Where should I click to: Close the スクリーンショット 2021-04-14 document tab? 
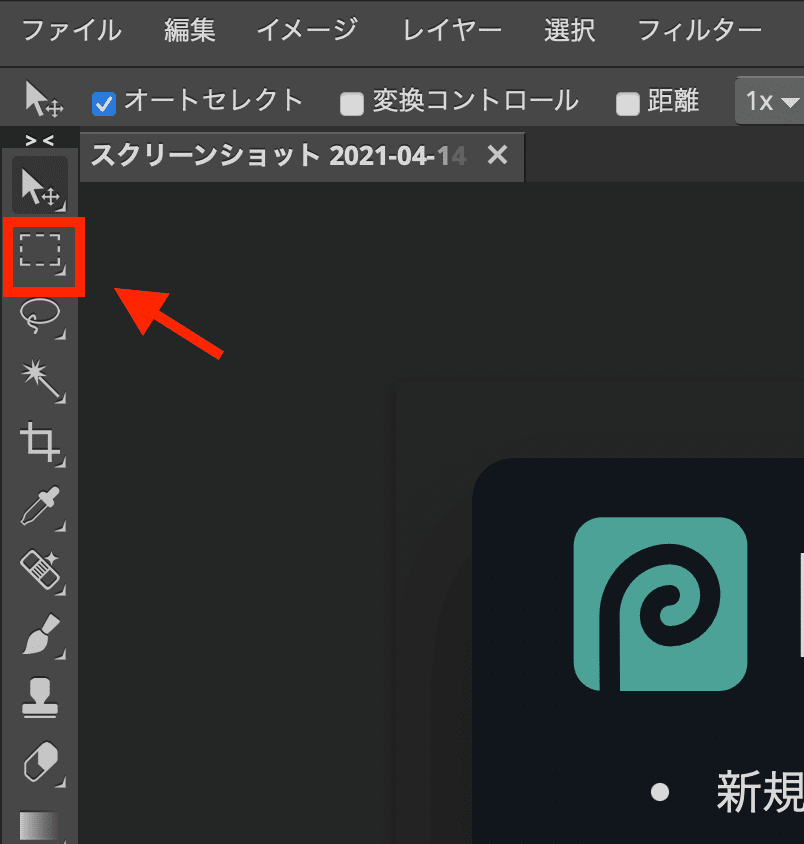(497, 156)
